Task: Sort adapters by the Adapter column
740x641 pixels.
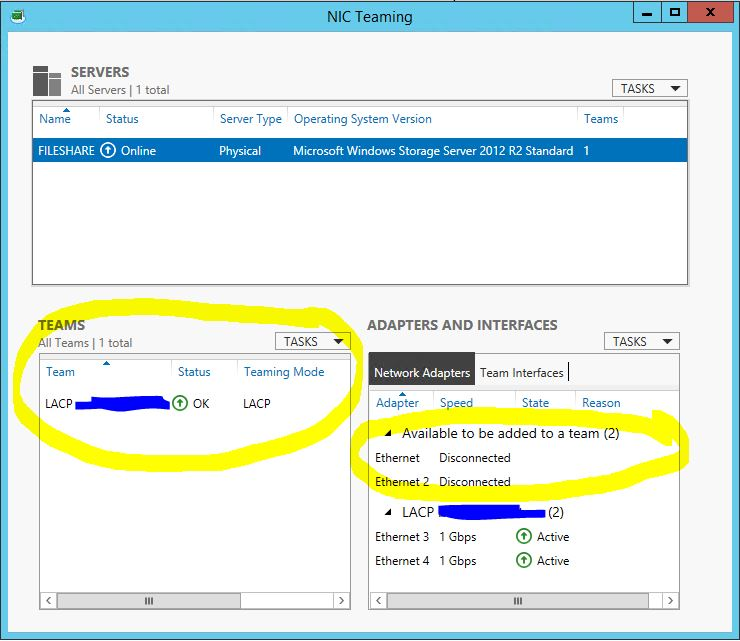Action: click(x=397, y=403)
